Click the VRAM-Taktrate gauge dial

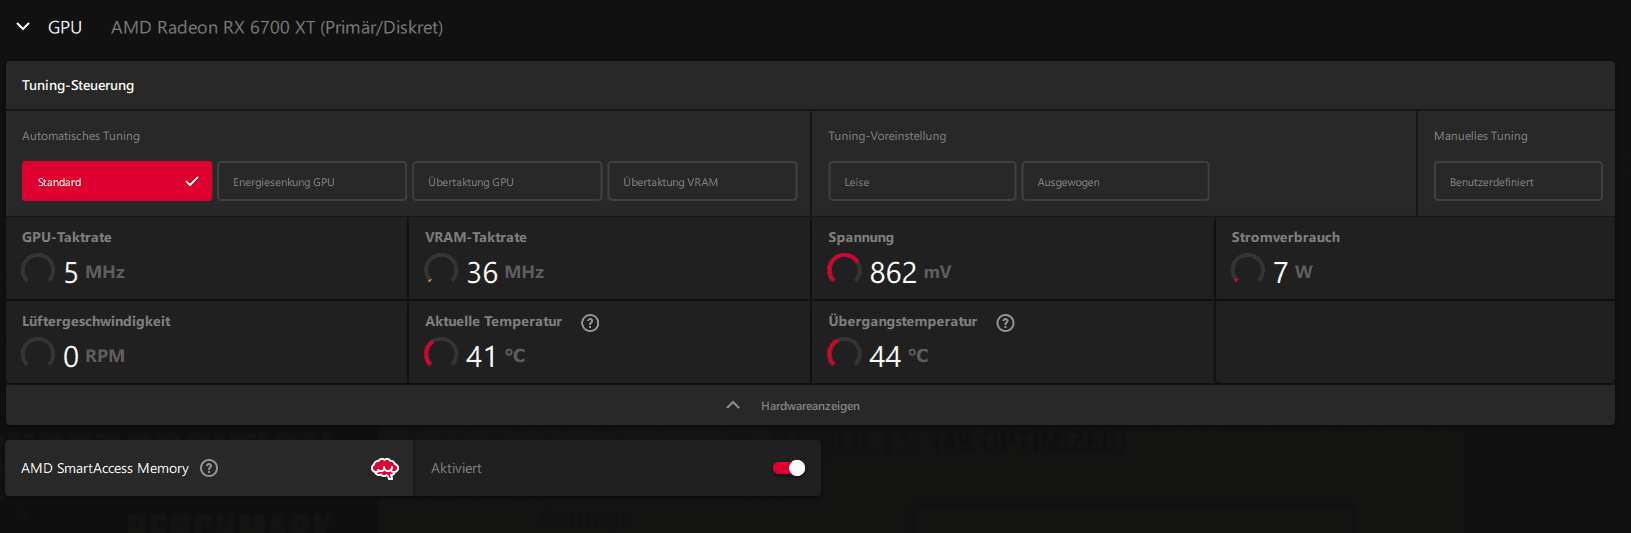click(x=441, y=270)
